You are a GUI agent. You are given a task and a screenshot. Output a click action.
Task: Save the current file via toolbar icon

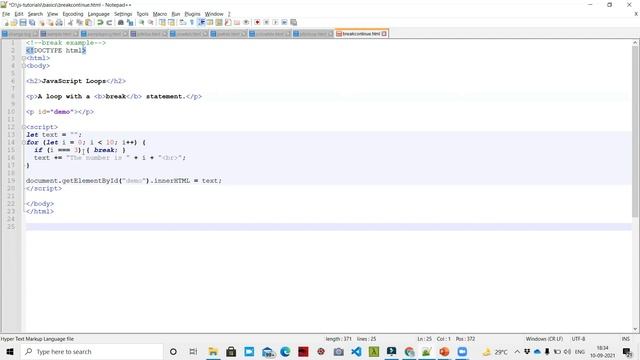click(23, 22)
